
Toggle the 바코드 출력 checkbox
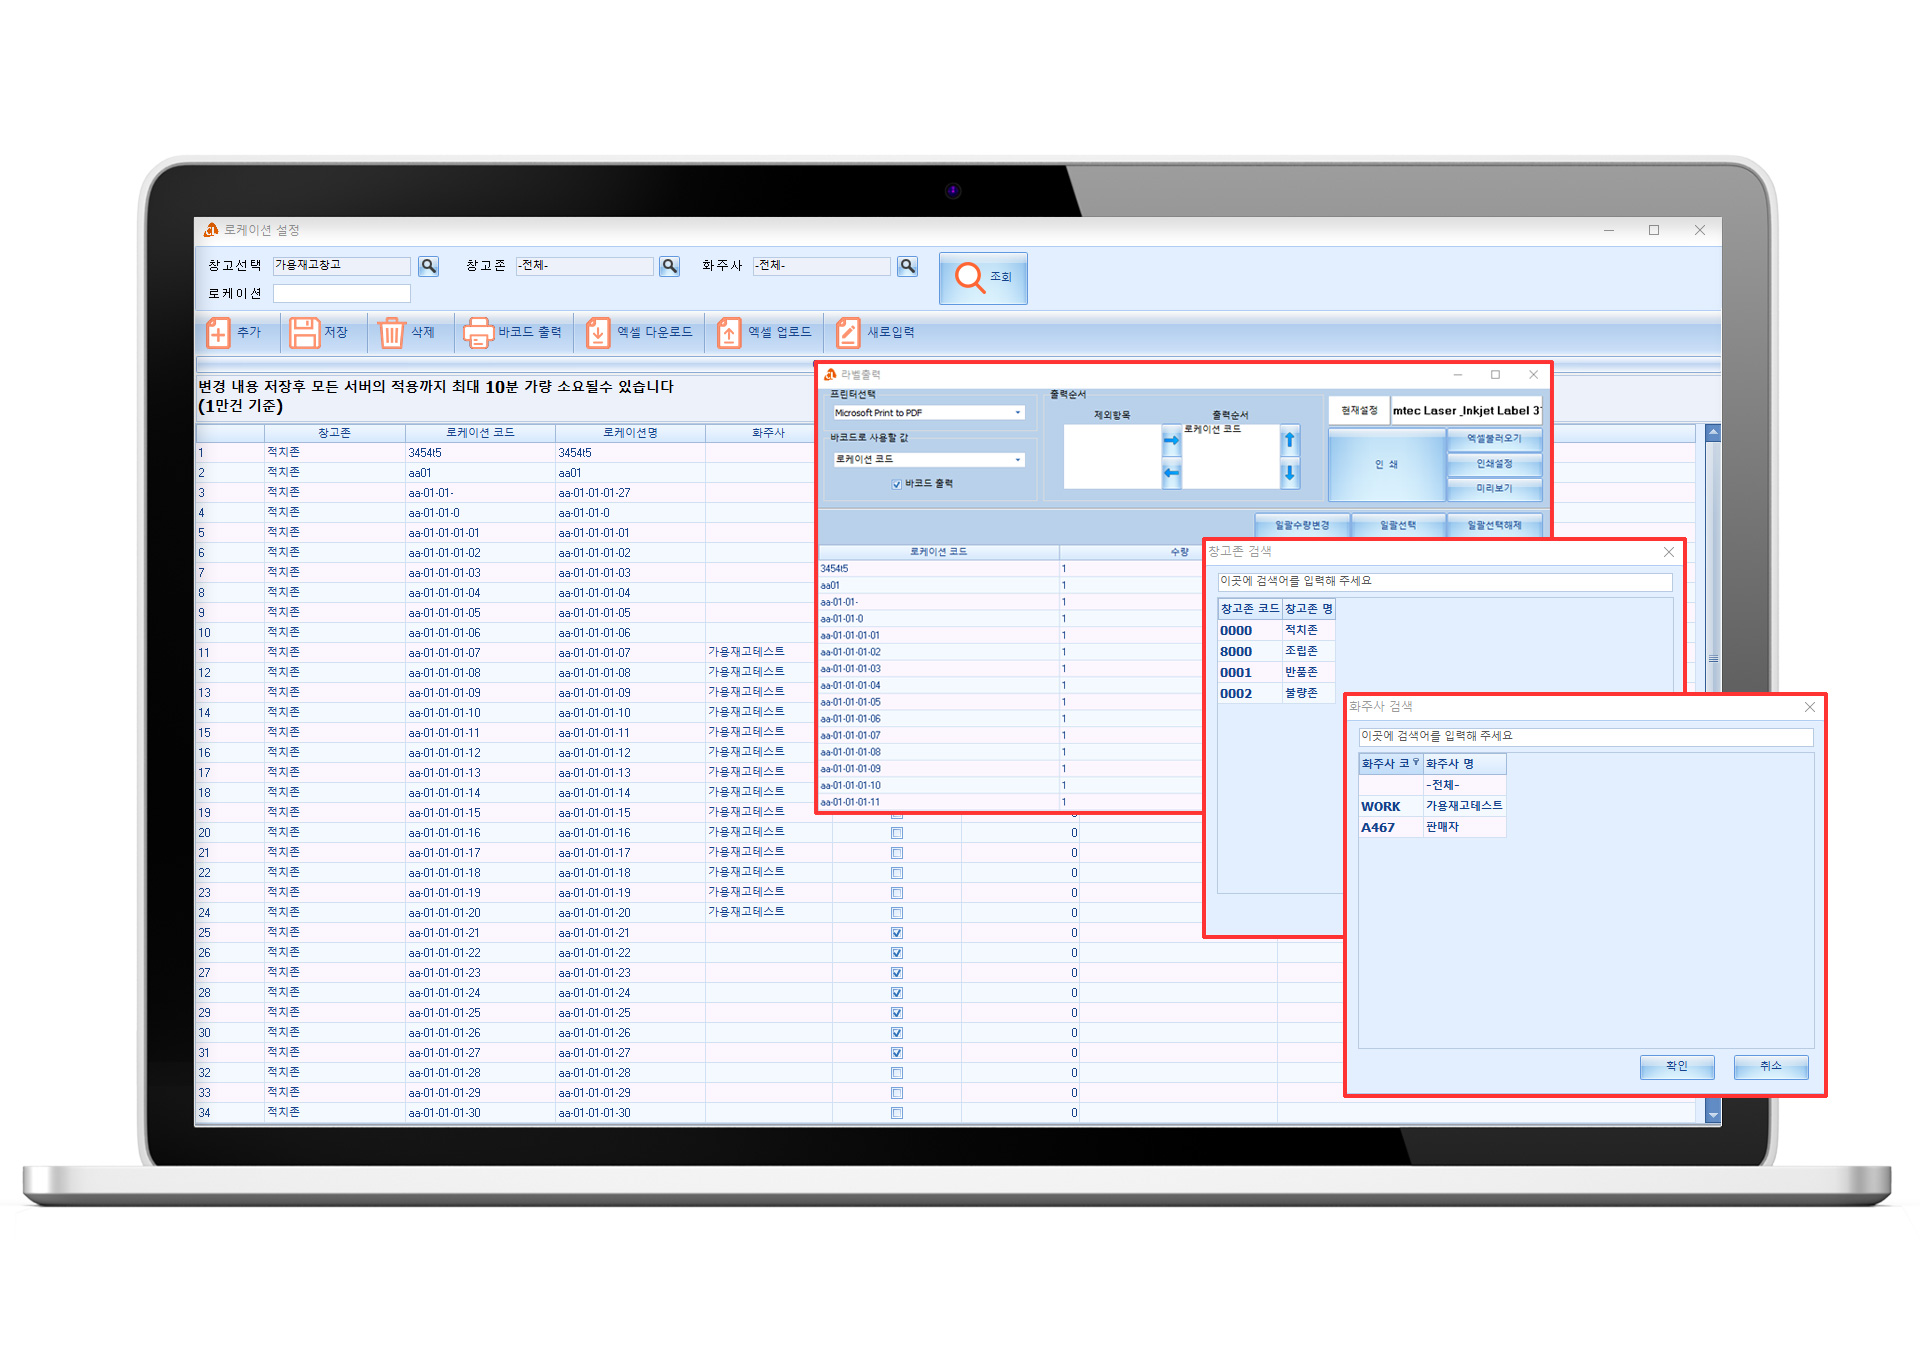click(x=897, y=484)
